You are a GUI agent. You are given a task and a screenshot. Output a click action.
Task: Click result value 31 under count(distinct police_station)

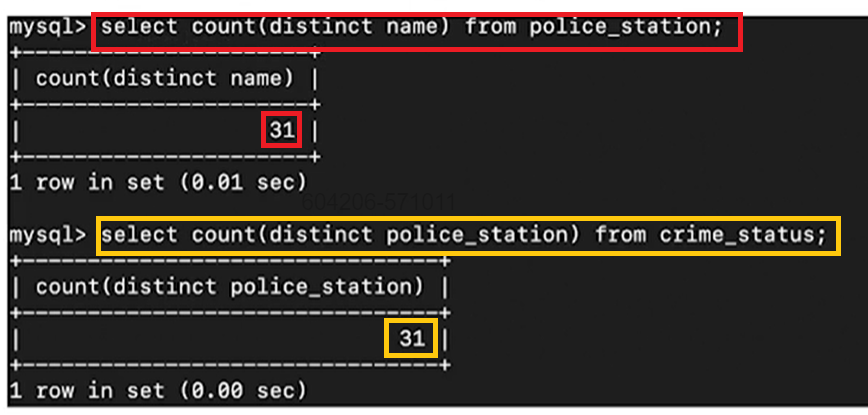(411, 338)
